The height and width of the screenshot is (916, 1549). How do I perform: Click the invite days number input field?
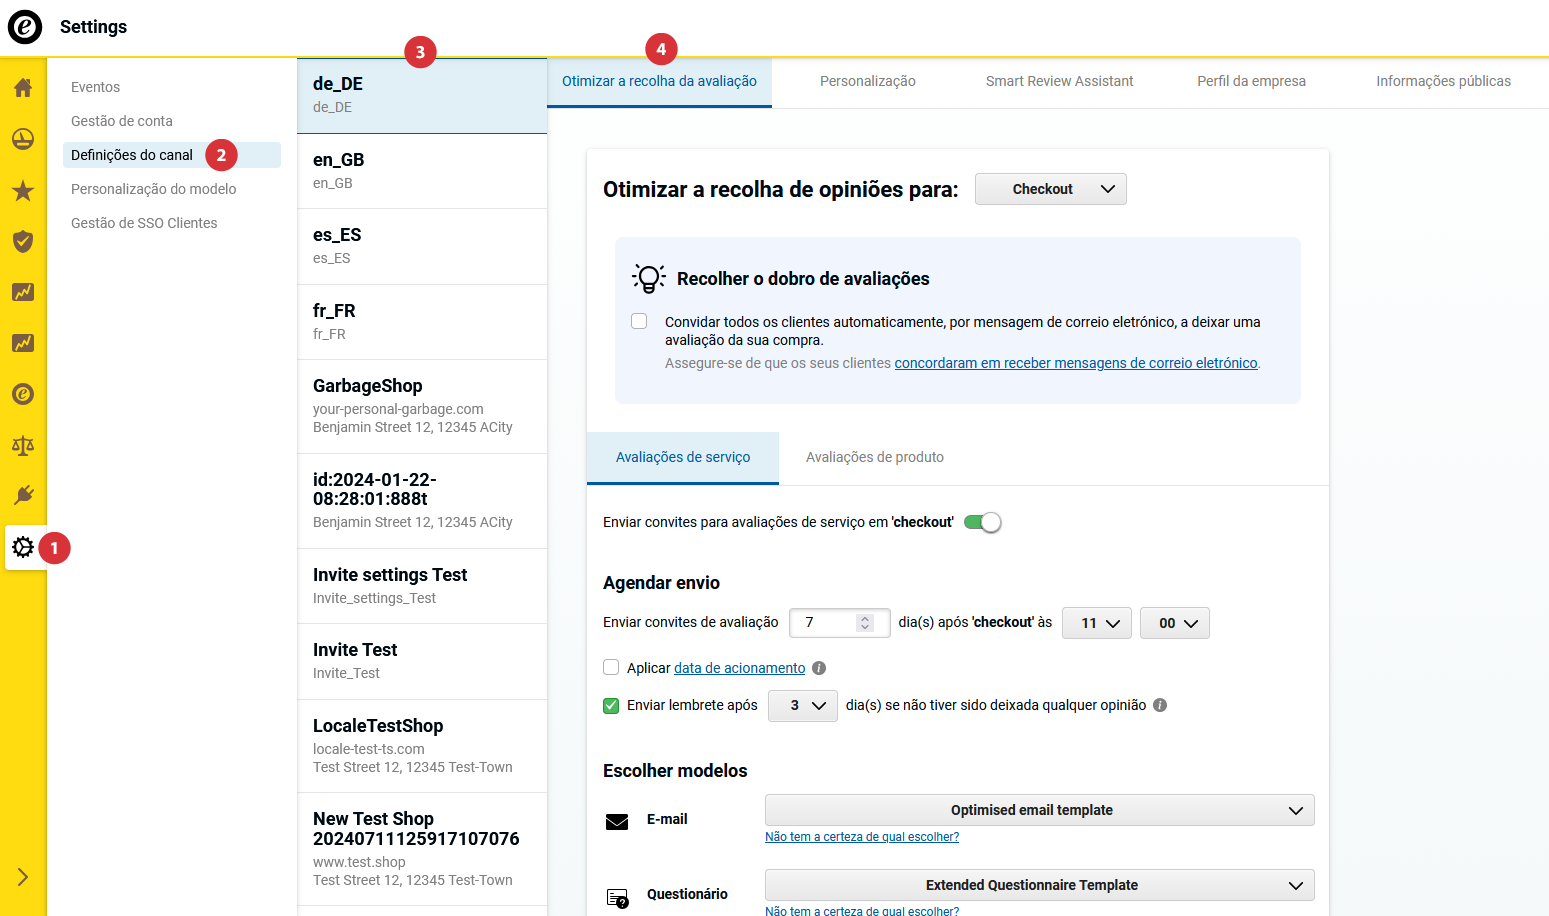(827, 623)
